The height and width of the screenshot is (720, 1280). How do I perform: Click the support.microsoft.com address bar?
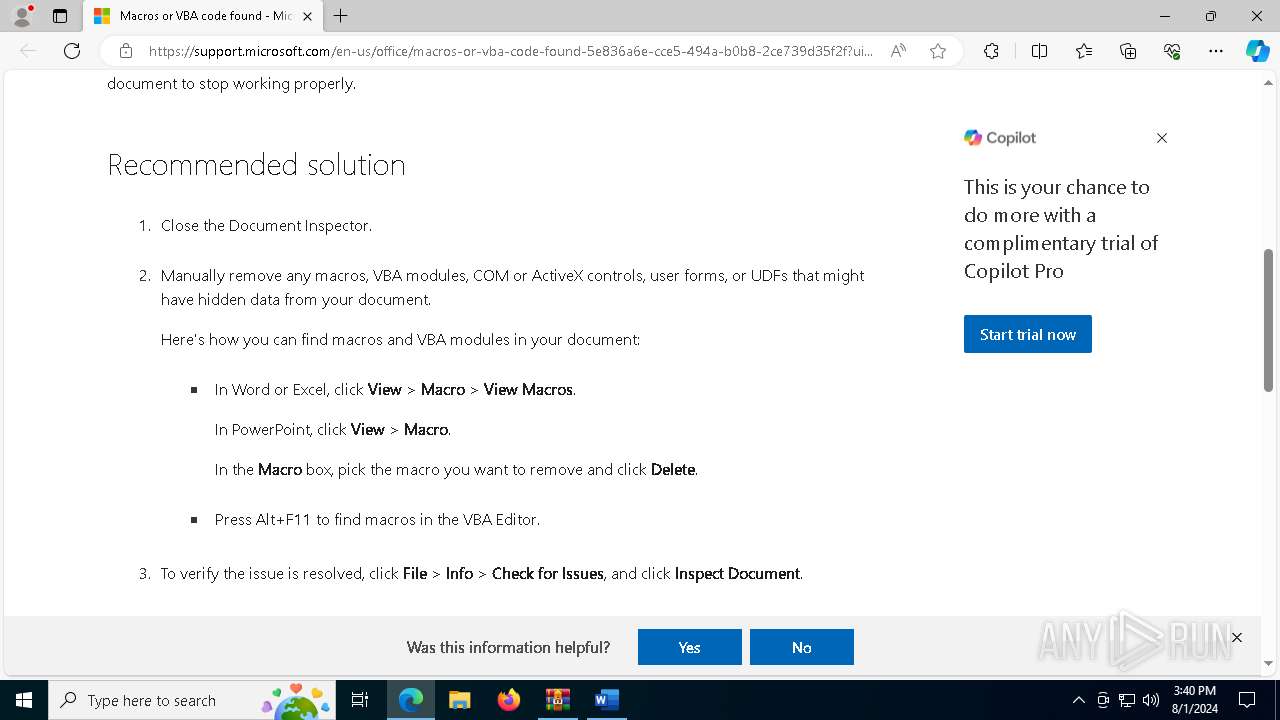point(510,51)
